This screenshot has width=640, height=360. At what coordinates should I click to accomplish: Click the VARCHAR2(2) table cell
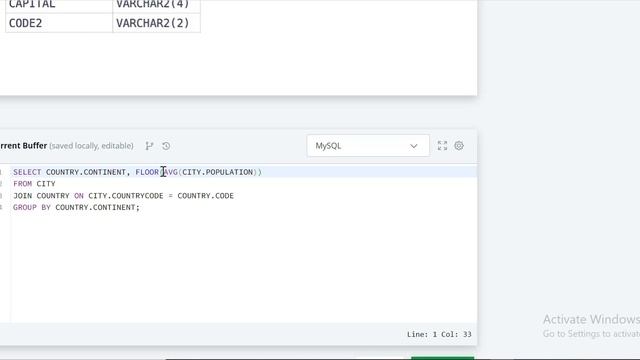click(156, 23)
